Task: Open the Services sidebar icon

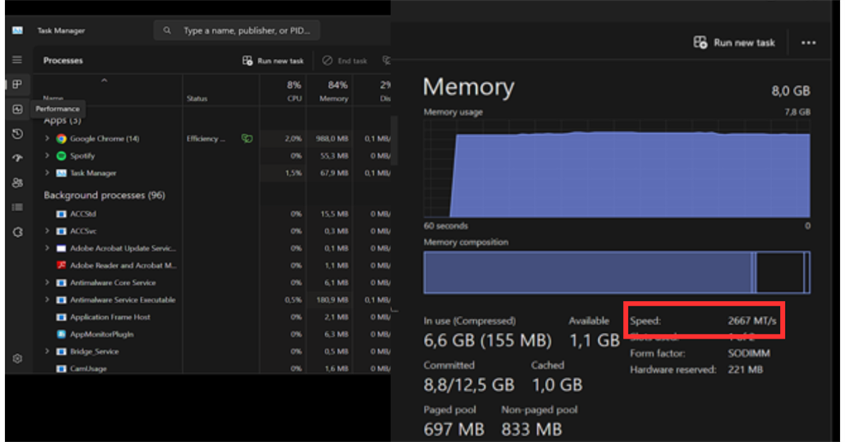Action: 17,232
